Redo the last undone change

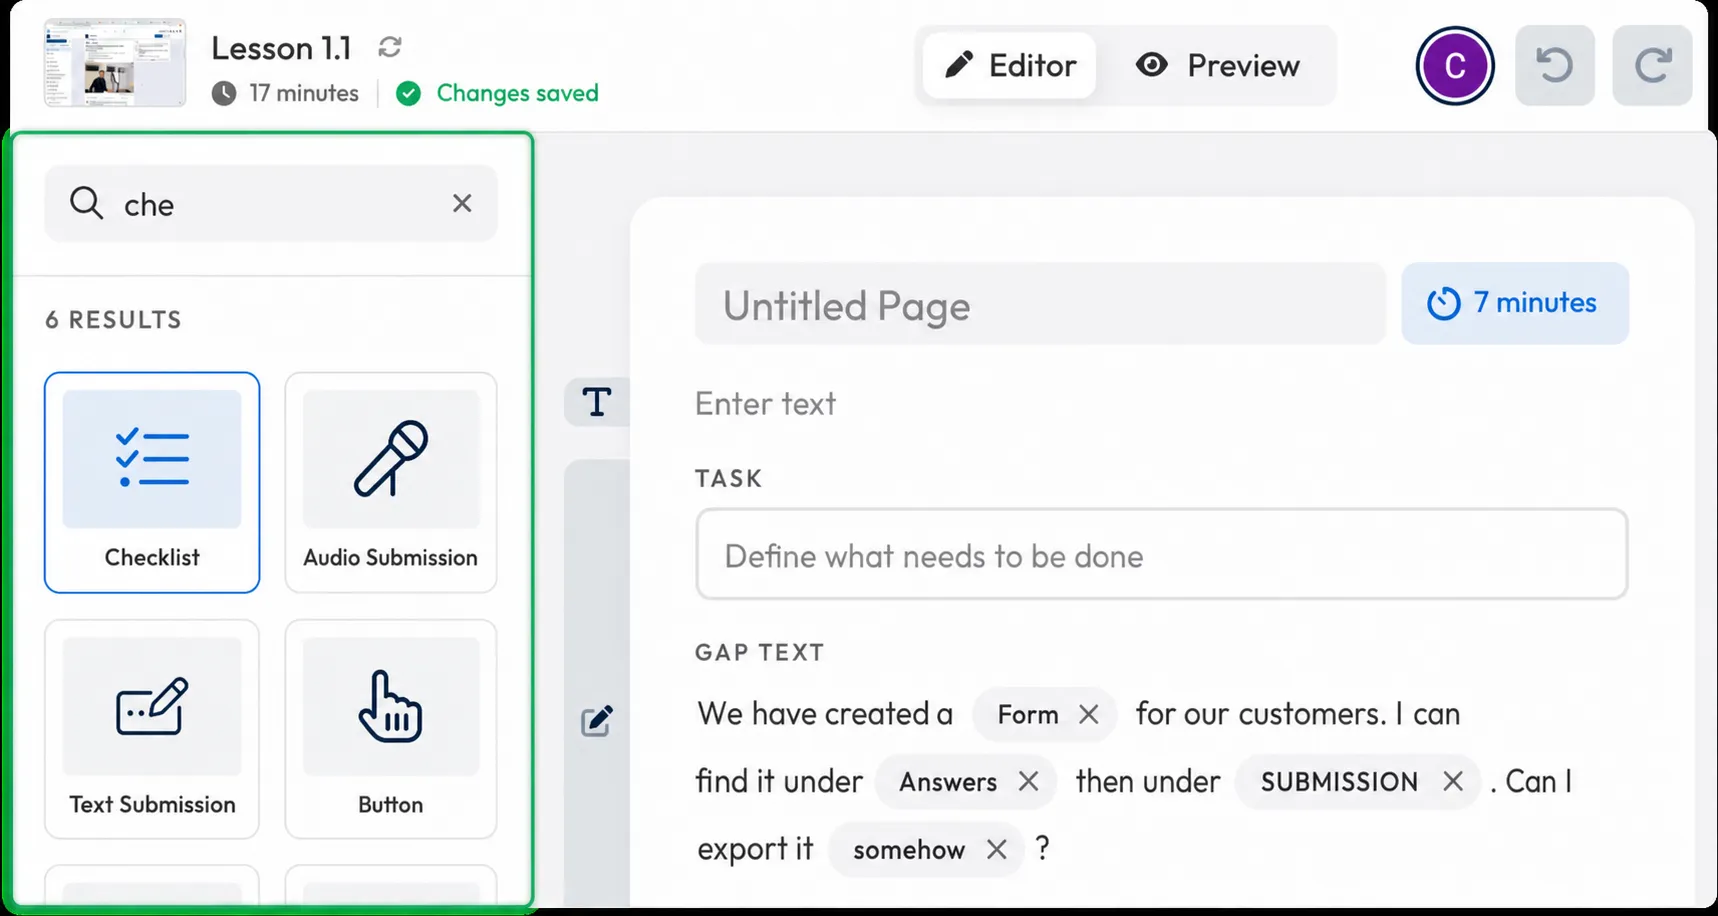click(1653, 66)
